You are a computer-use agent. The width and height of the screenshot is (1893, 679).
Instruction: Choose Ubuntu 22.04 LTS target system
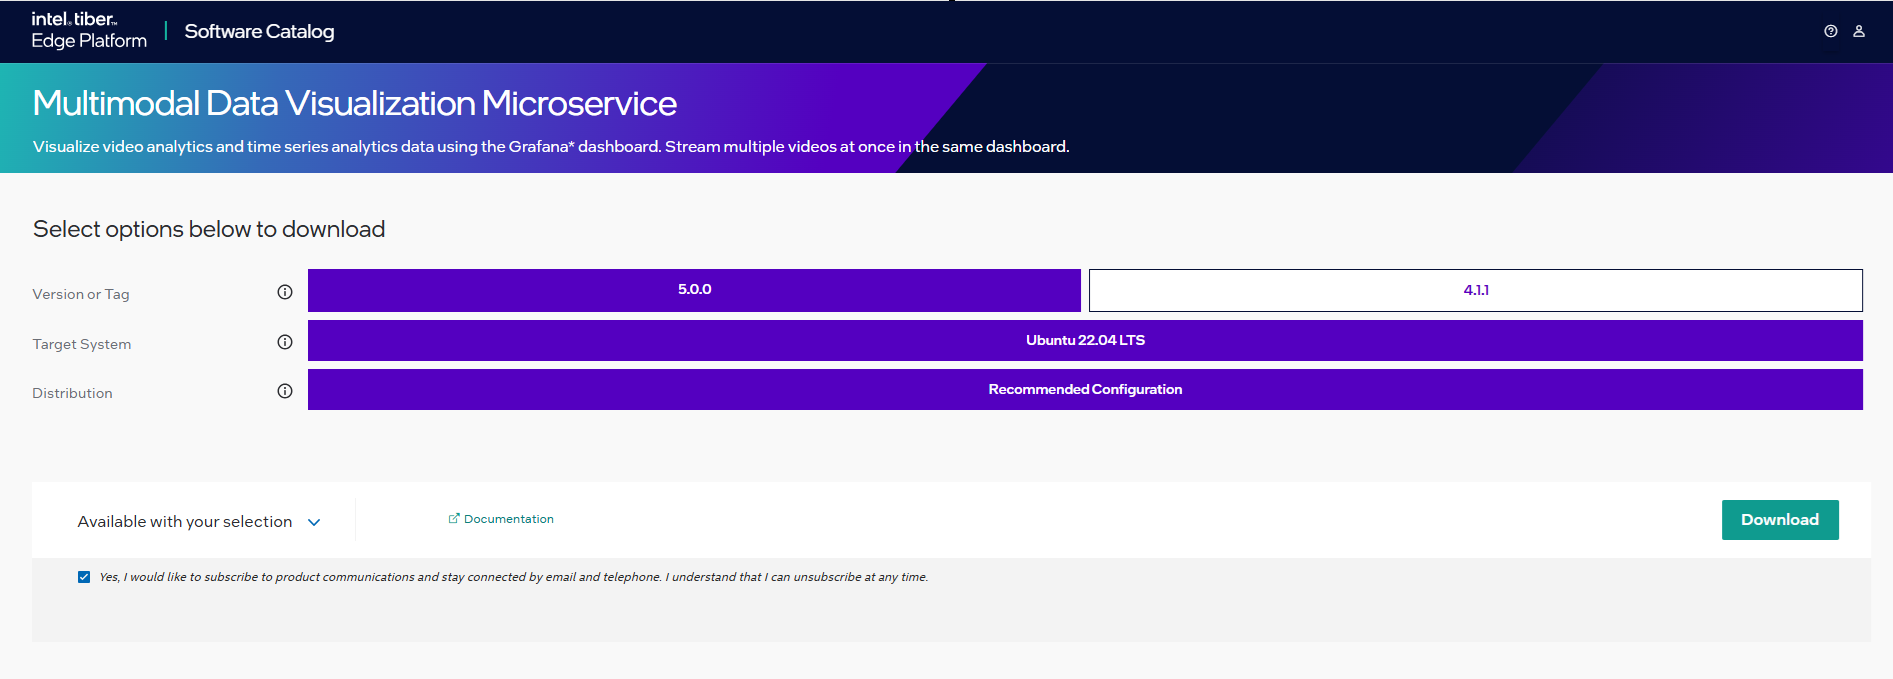tap(1085, 340)
